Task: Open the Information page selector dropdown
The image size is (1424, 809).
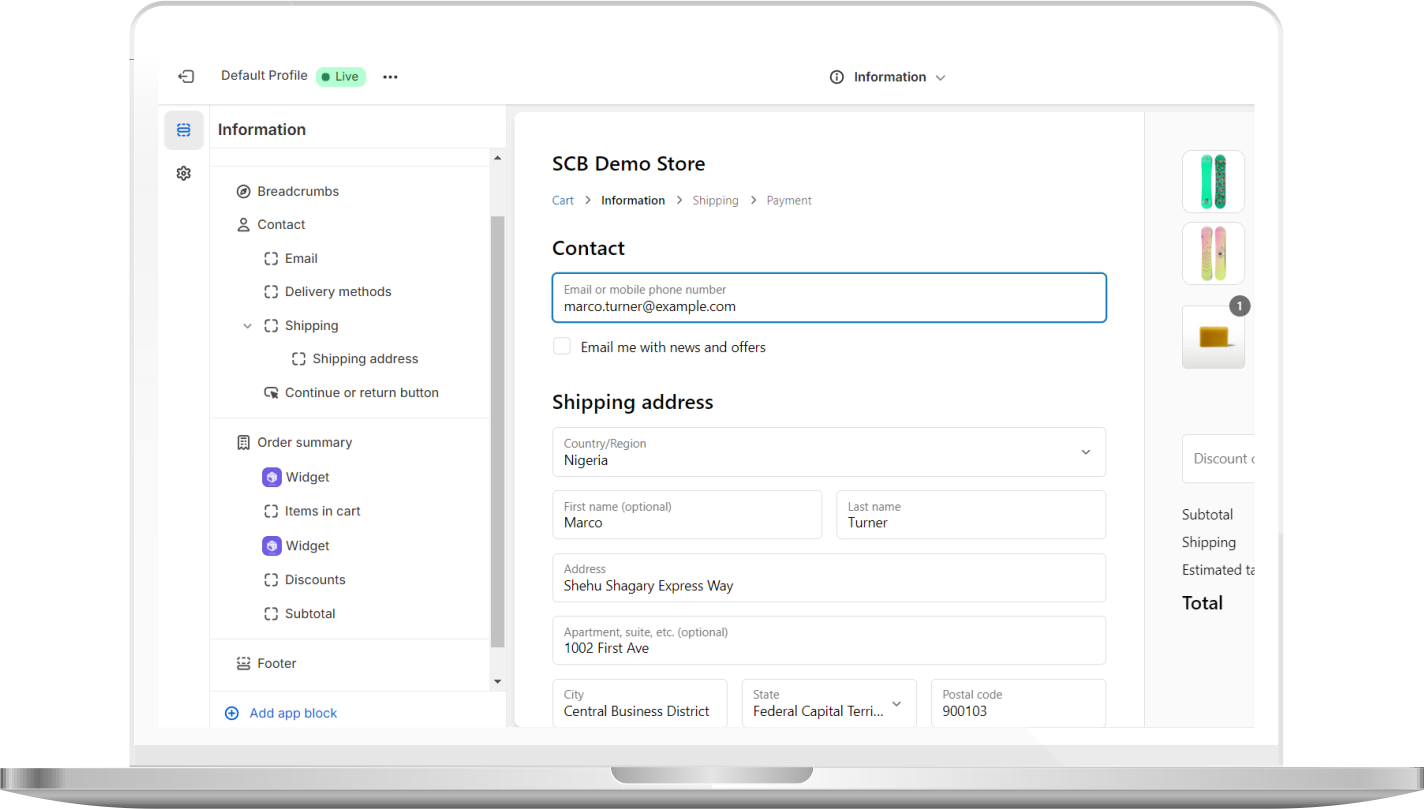Action: [888, 77]
